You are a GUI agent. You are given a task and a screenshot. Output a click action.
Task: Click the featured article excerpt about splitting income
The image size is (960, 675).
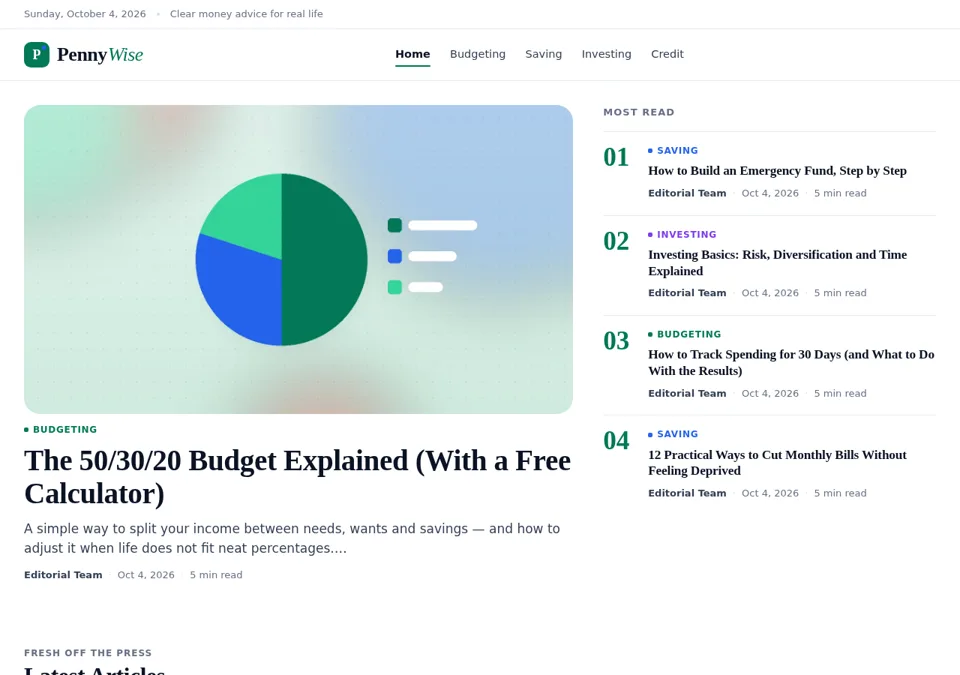click(292, 538)
